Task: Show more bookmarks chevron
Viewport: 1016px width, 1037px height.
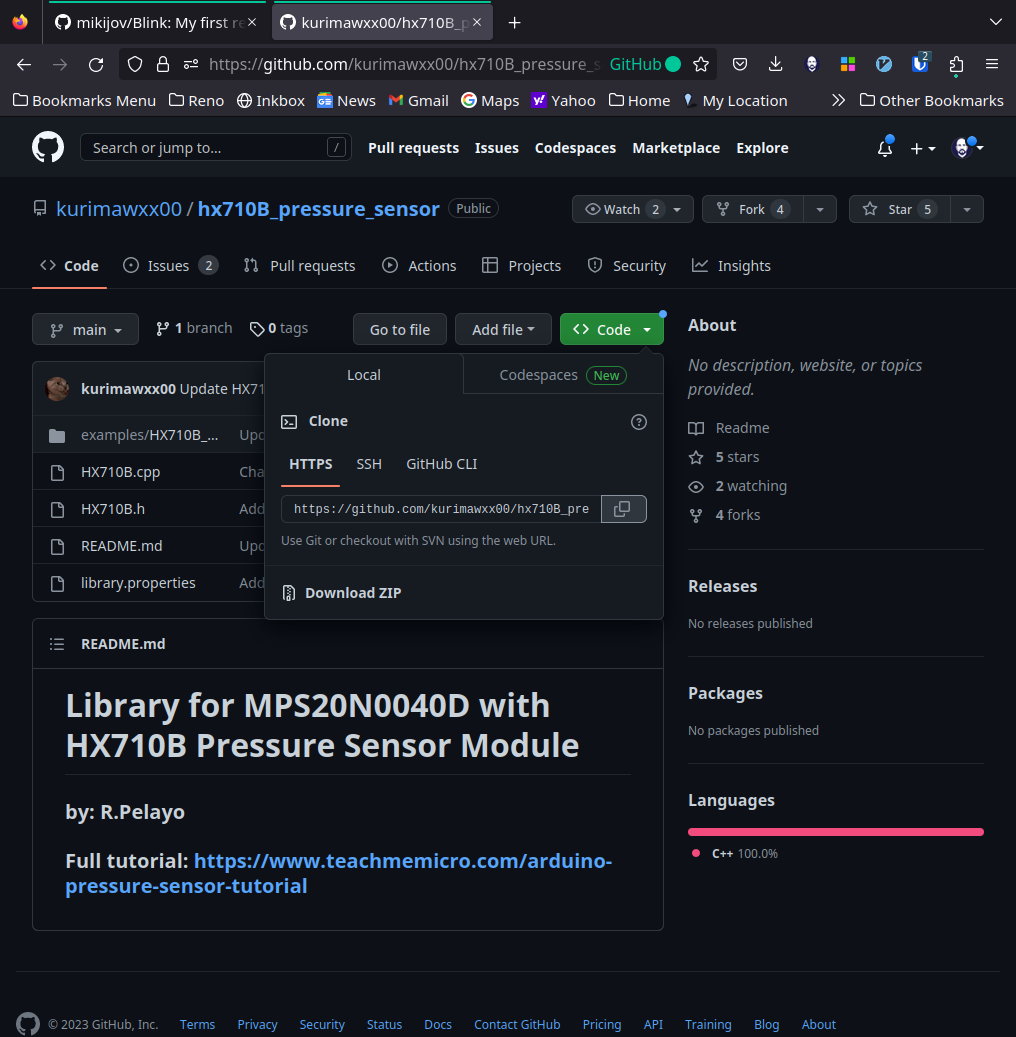Action: coord(838,101)
